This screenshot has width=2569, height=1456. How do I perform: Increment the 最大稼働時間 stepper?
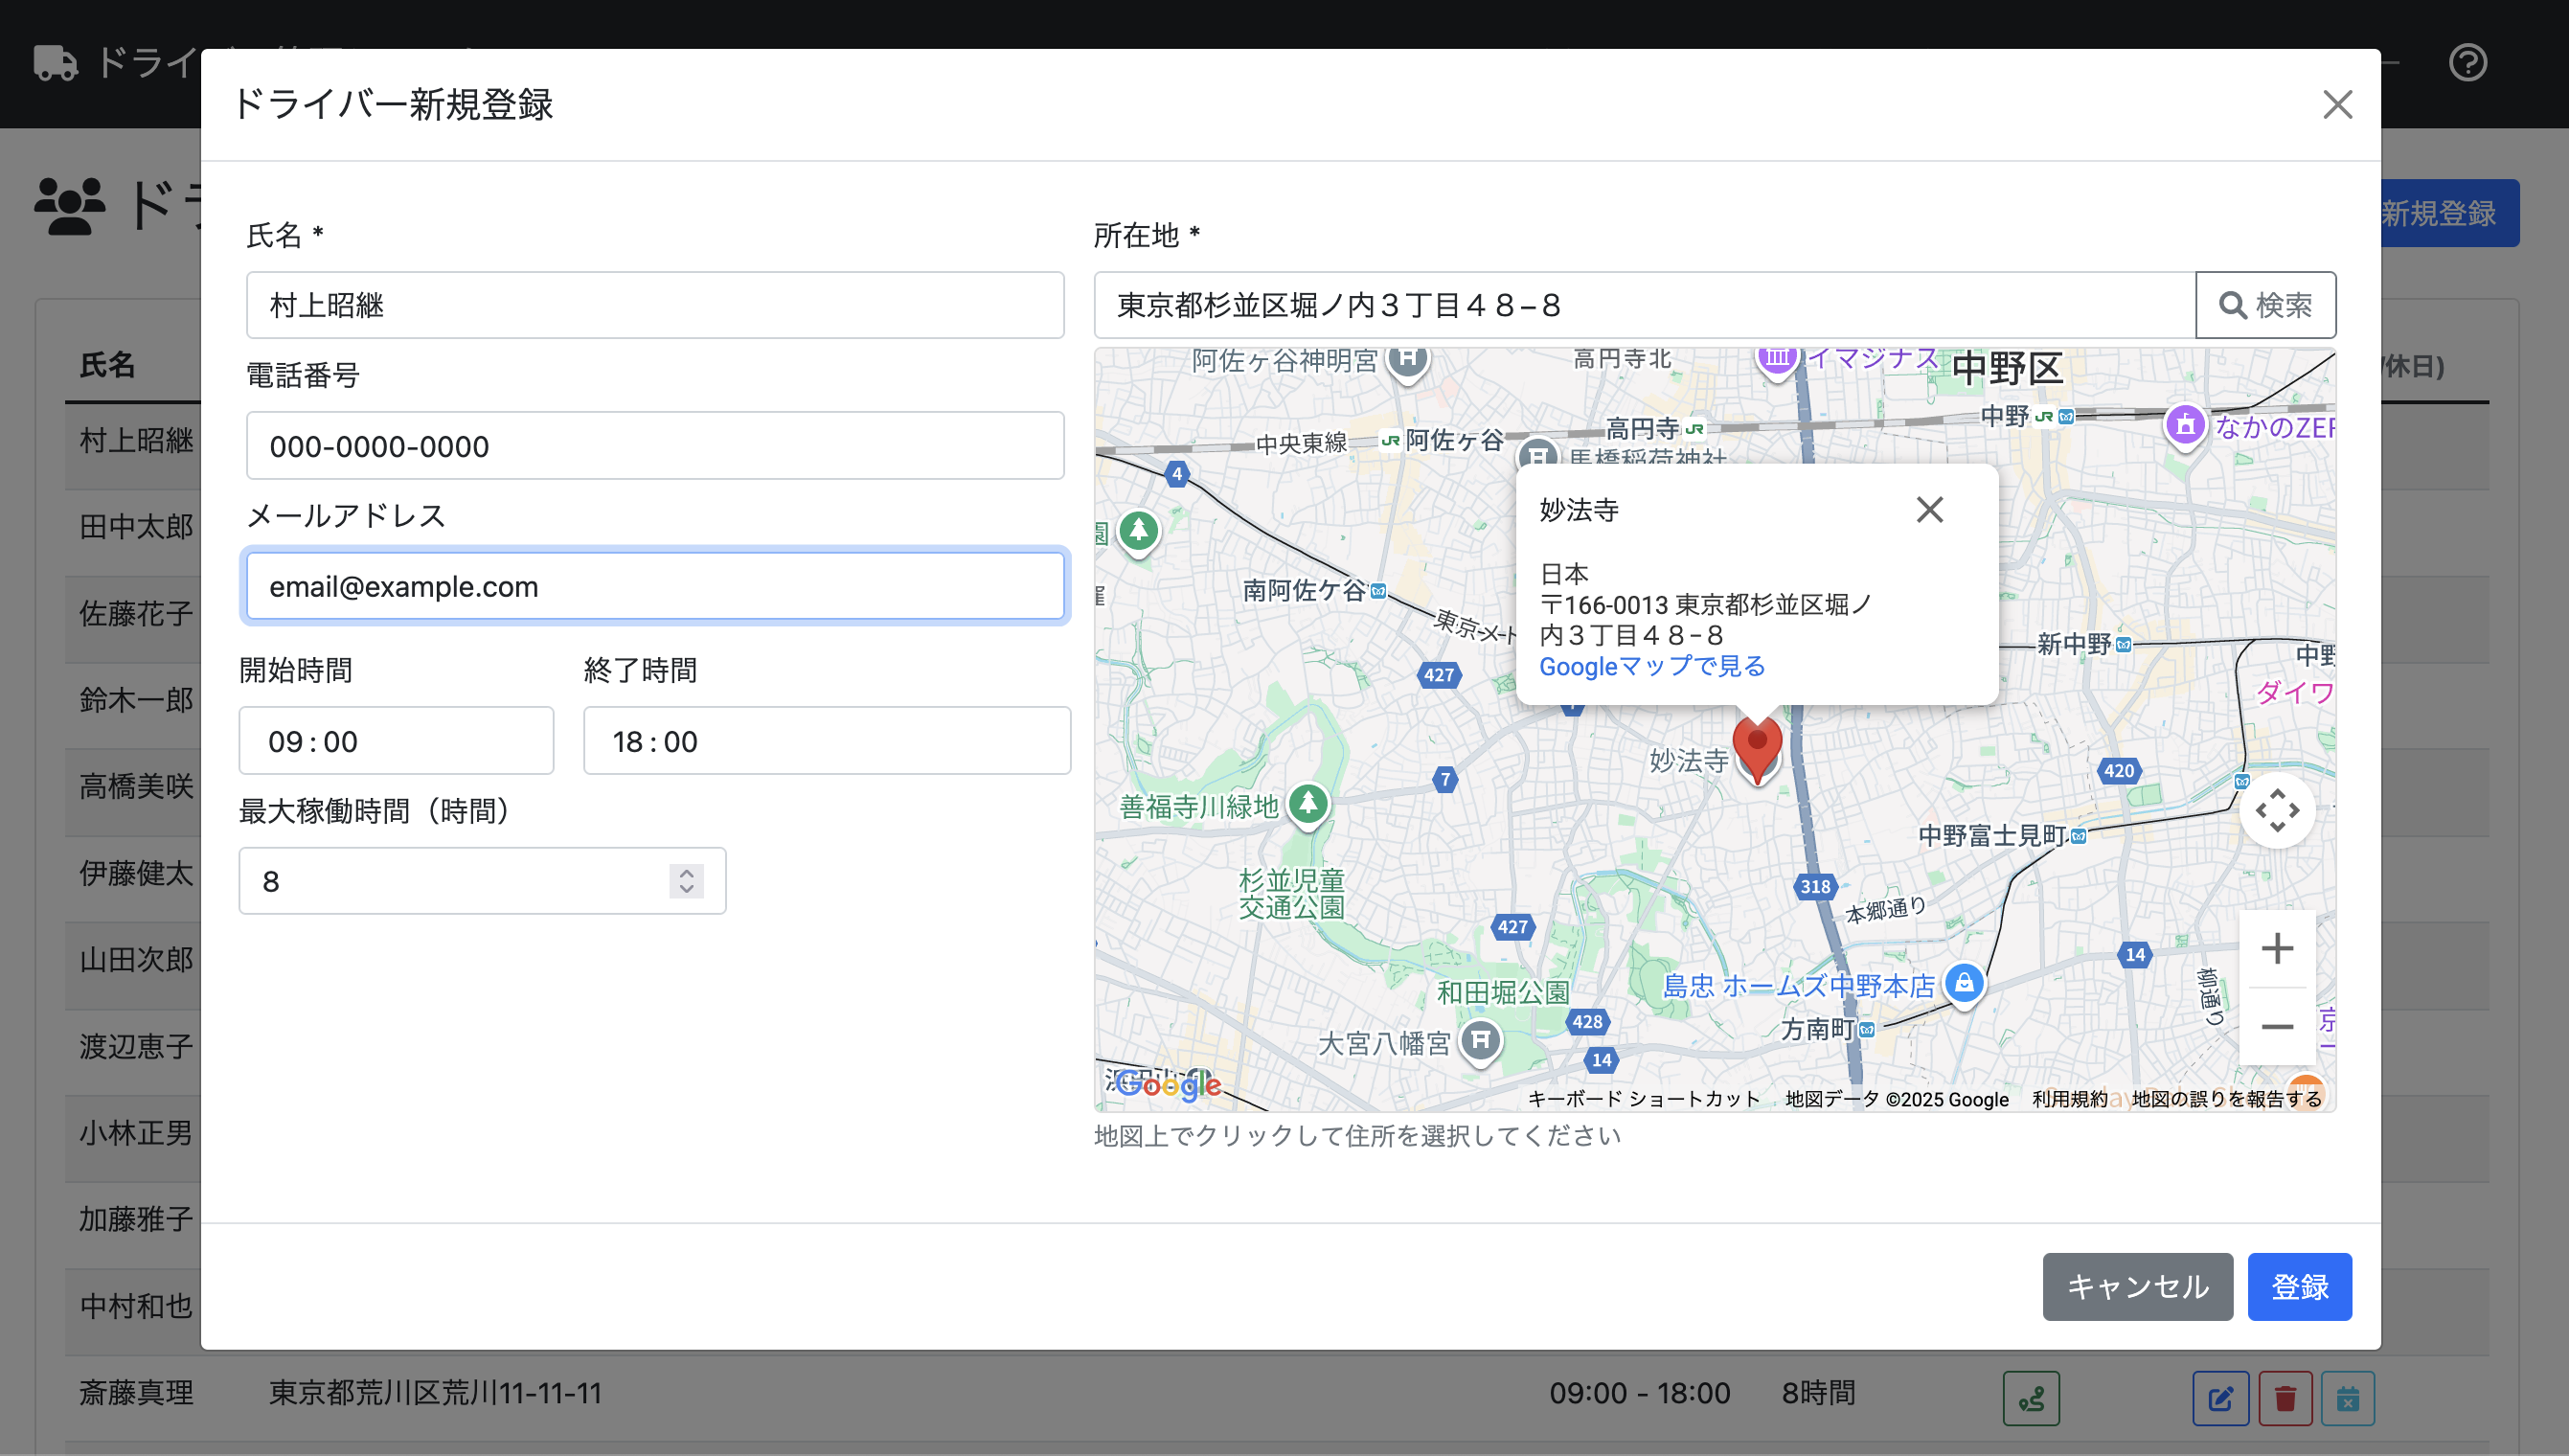pos(686,873)
